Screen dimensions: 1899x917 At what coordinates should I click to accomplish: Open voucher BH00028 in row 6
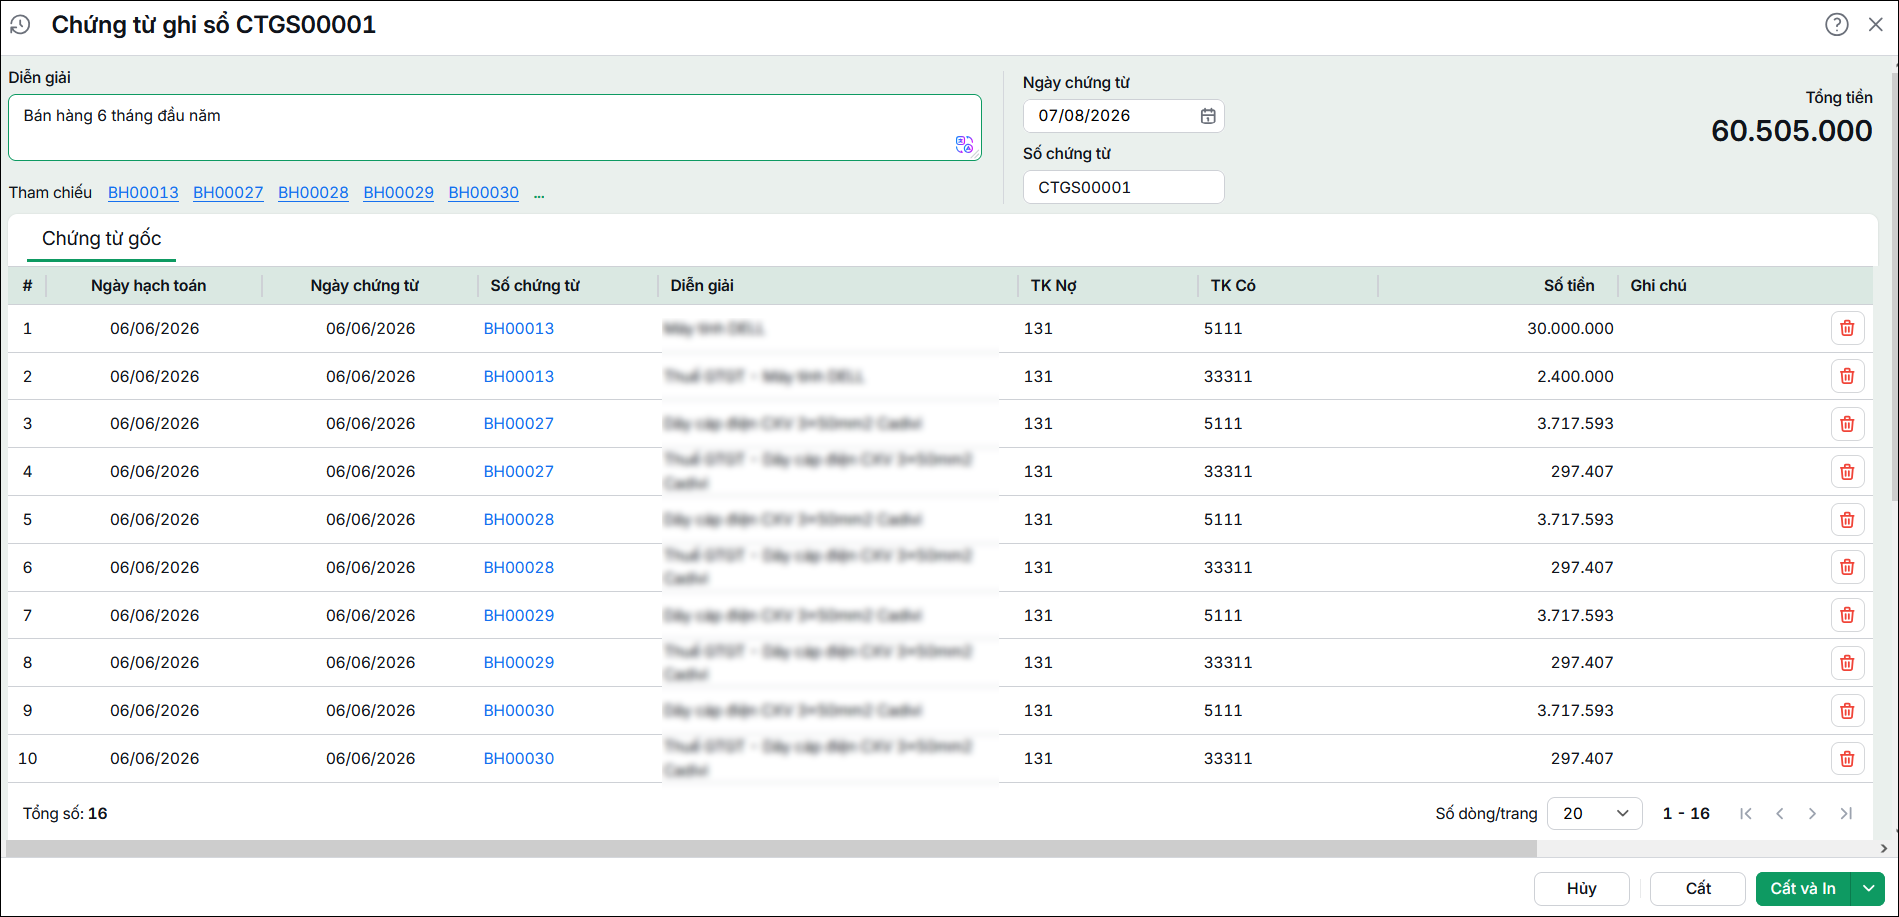519,568
